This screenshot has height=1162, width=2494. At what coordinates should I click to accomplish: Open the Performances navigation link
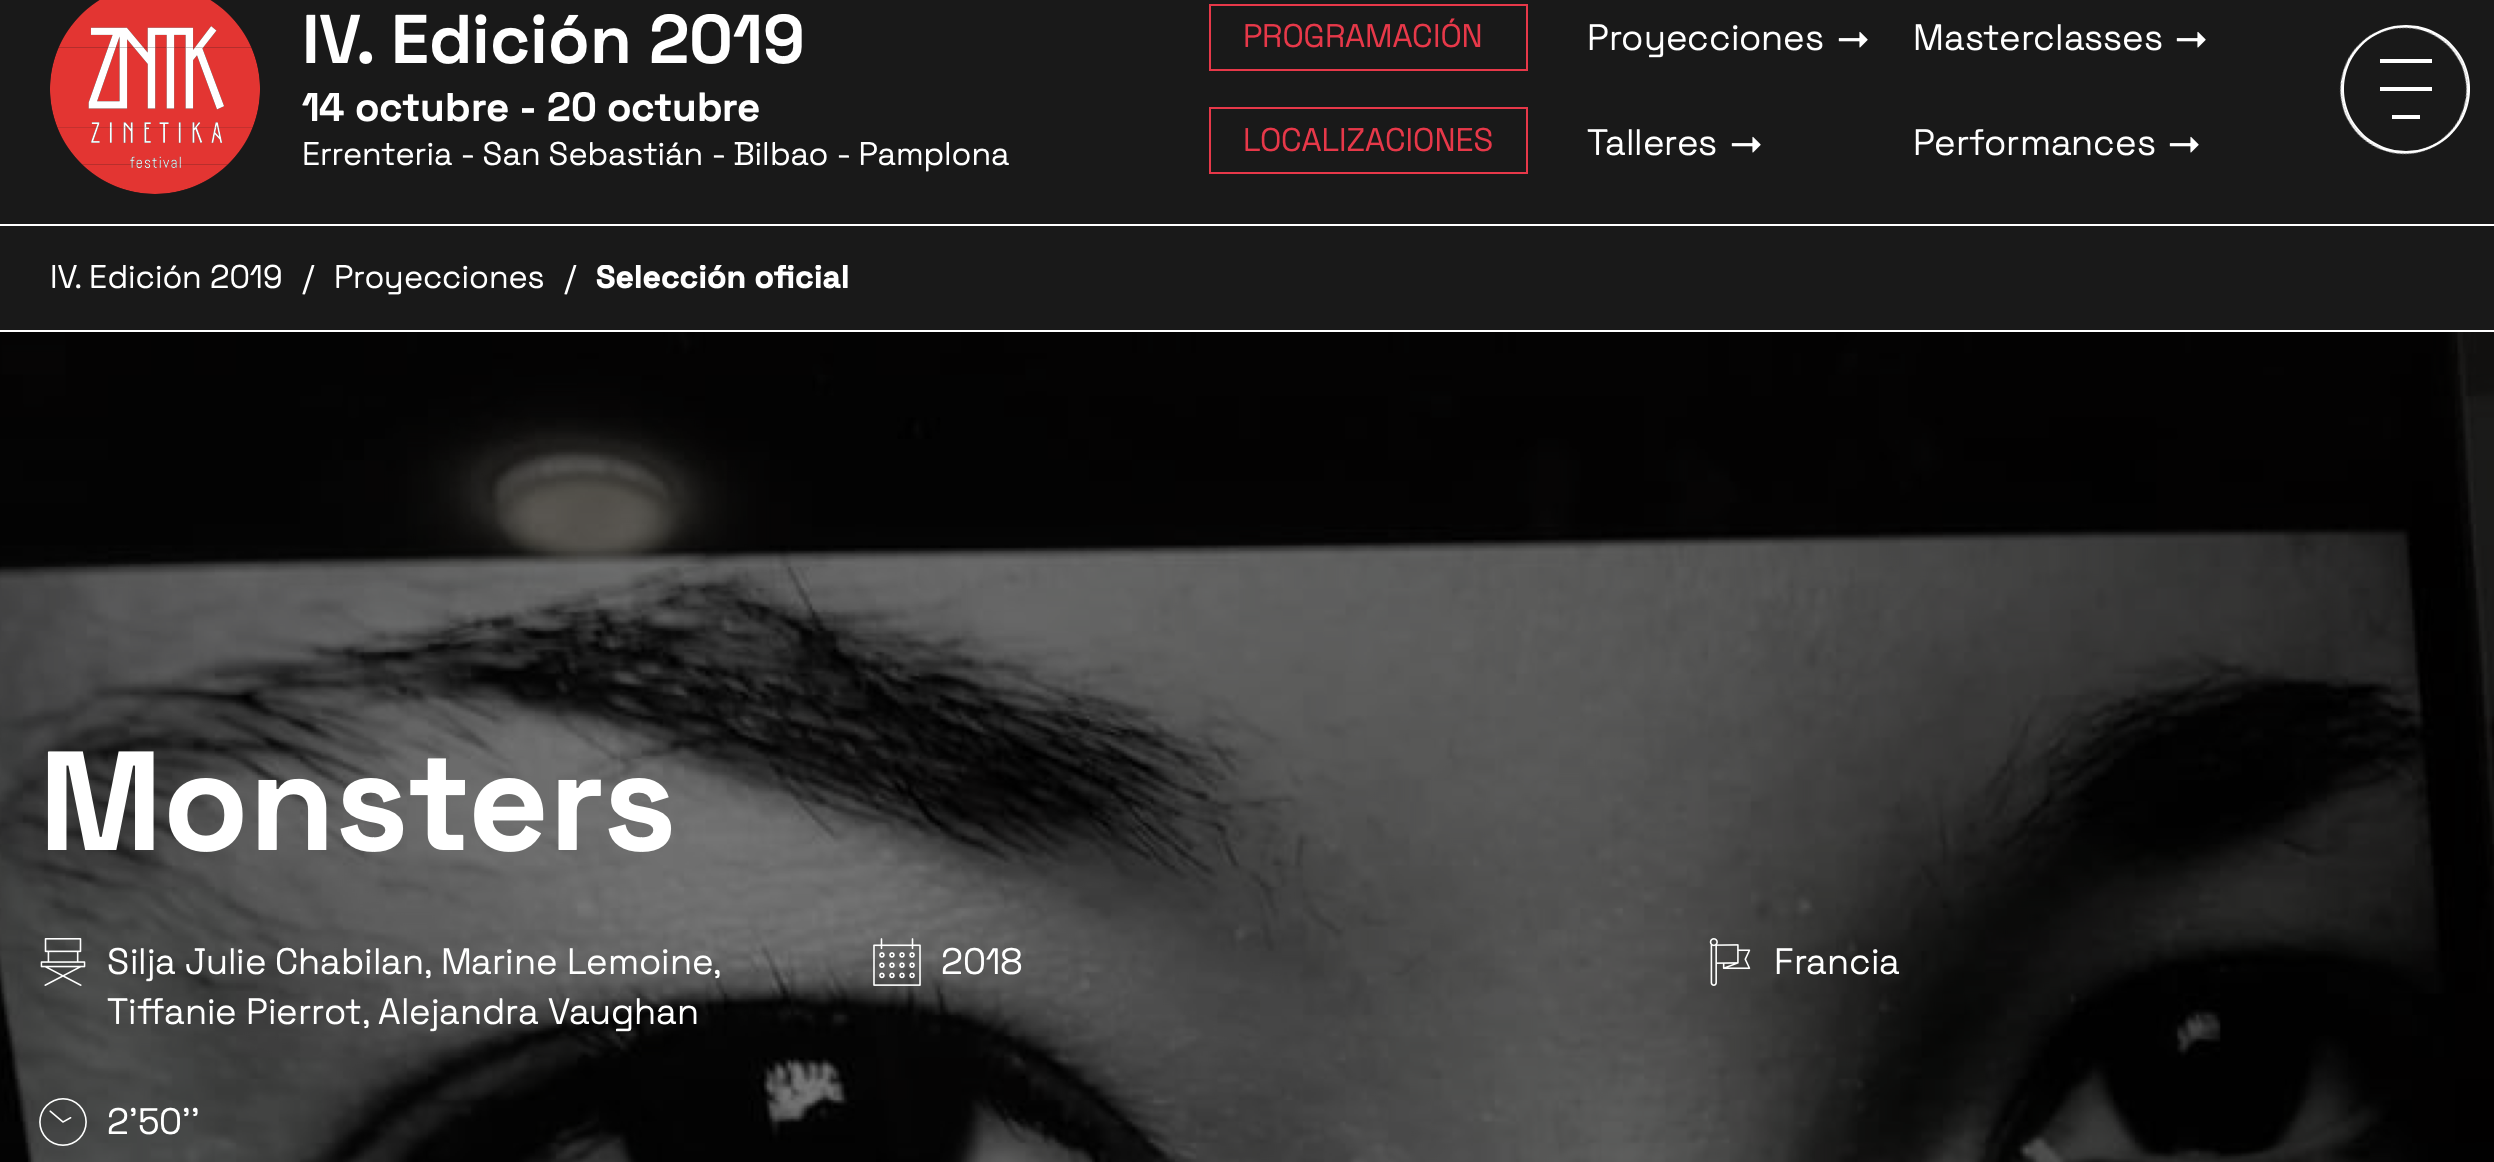point(2034,144)
